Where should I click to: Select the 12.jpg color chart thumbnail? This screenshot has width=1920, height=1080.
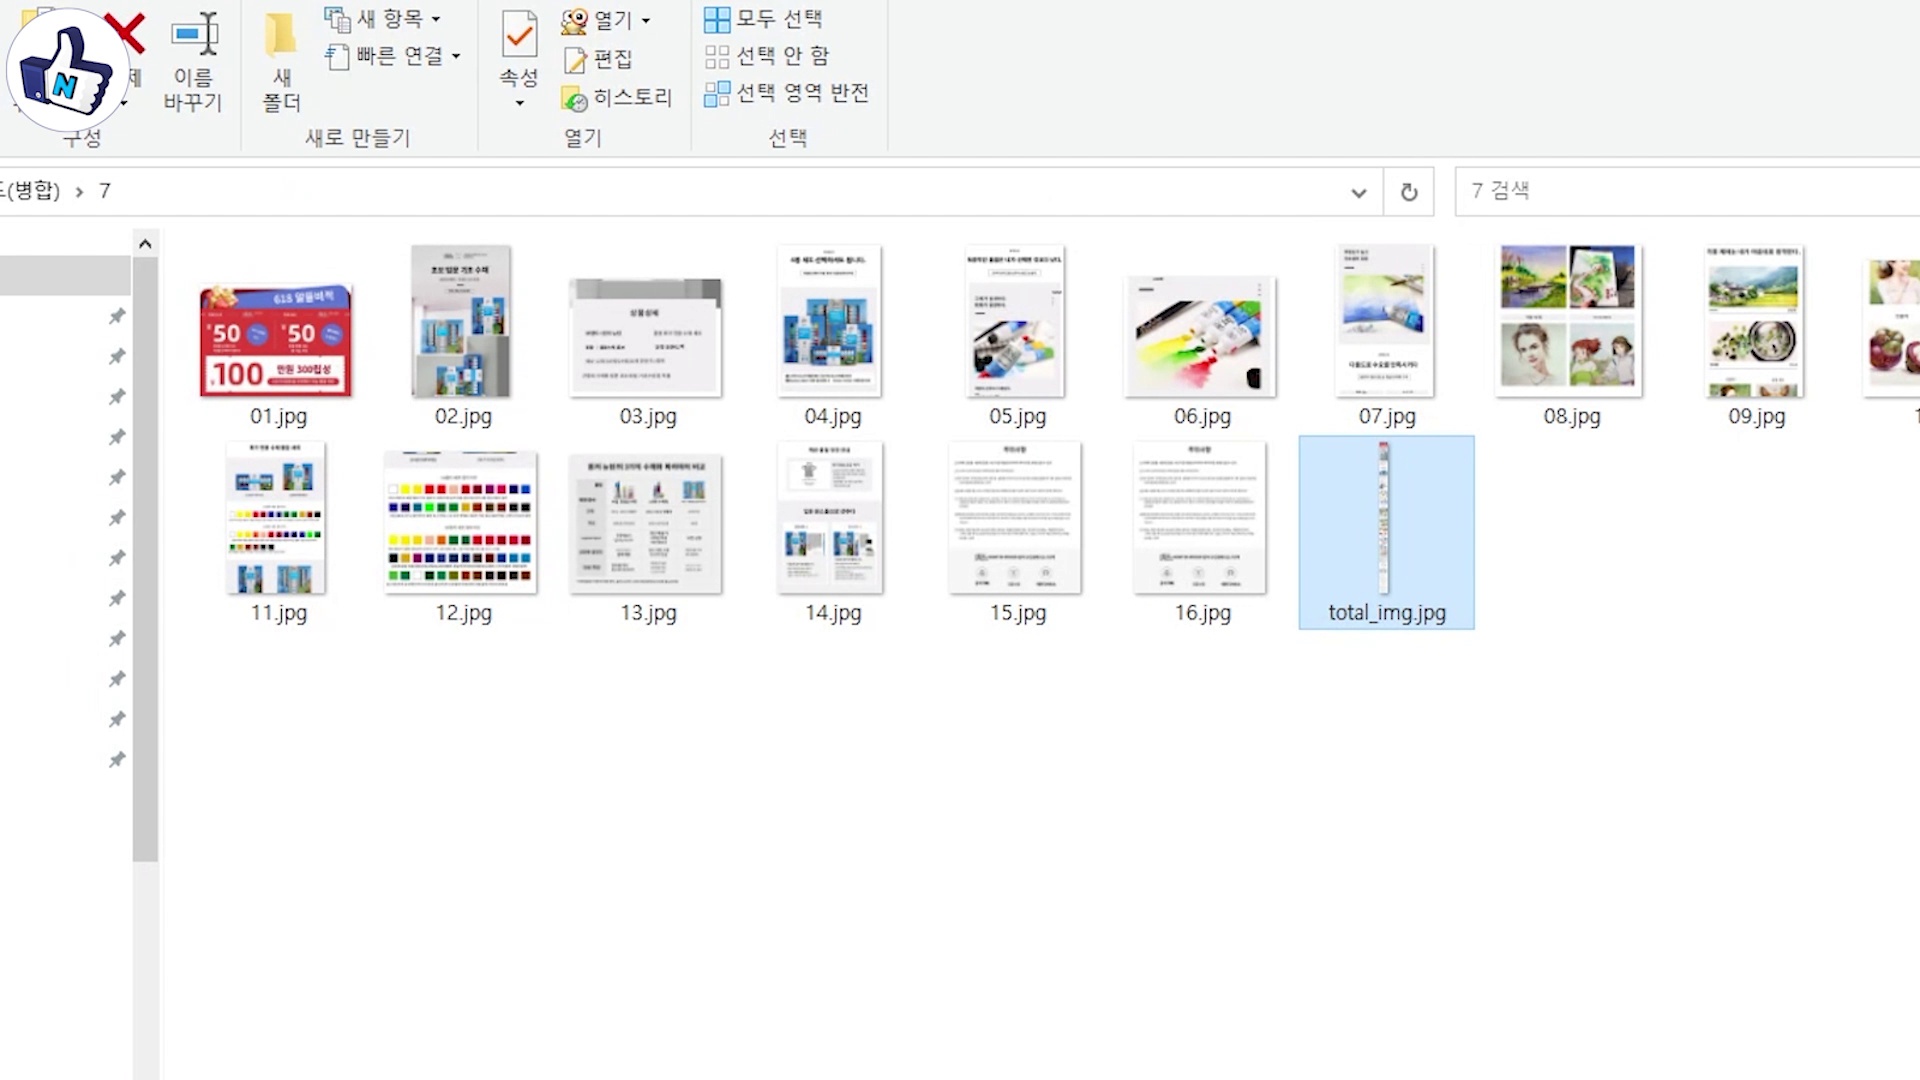coord(461,522)
